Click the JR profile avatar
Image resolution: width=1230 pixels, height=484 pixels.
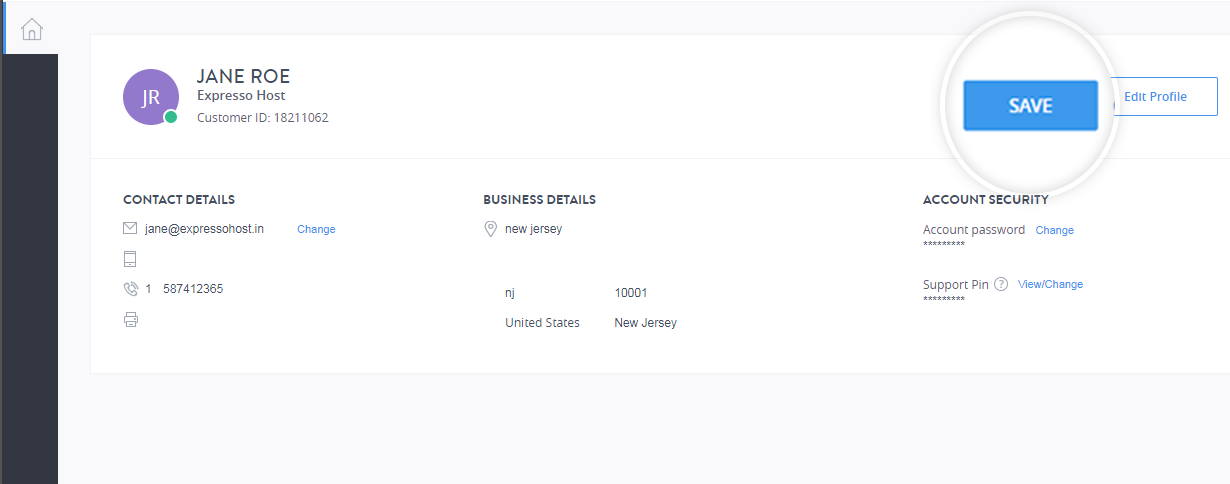tap(150, 97)
